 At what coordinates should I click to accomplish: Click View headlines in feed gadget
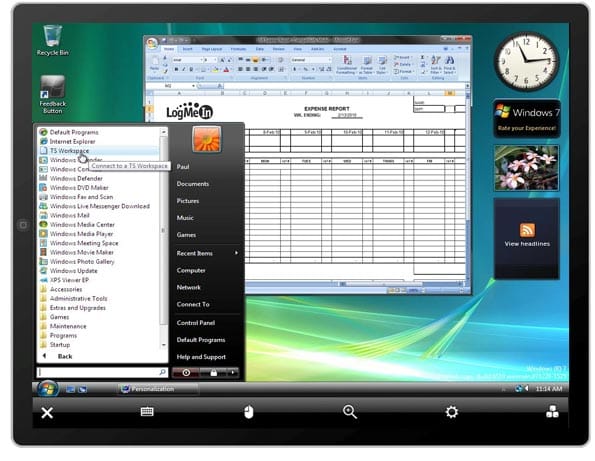coord(527,244)
